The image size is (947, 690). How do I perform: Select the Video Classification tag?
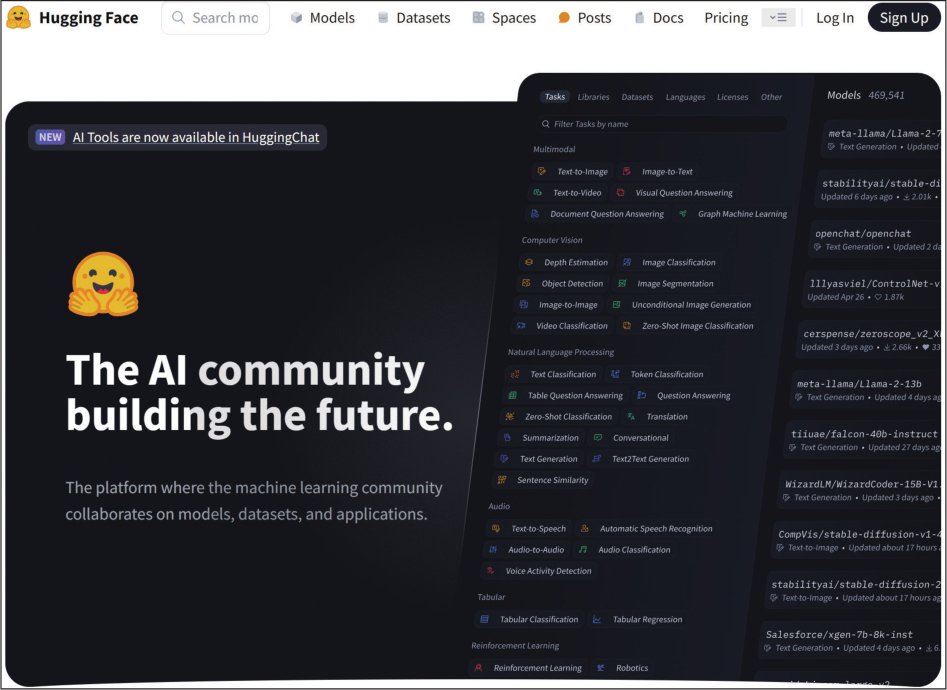(x=562, y=326)
